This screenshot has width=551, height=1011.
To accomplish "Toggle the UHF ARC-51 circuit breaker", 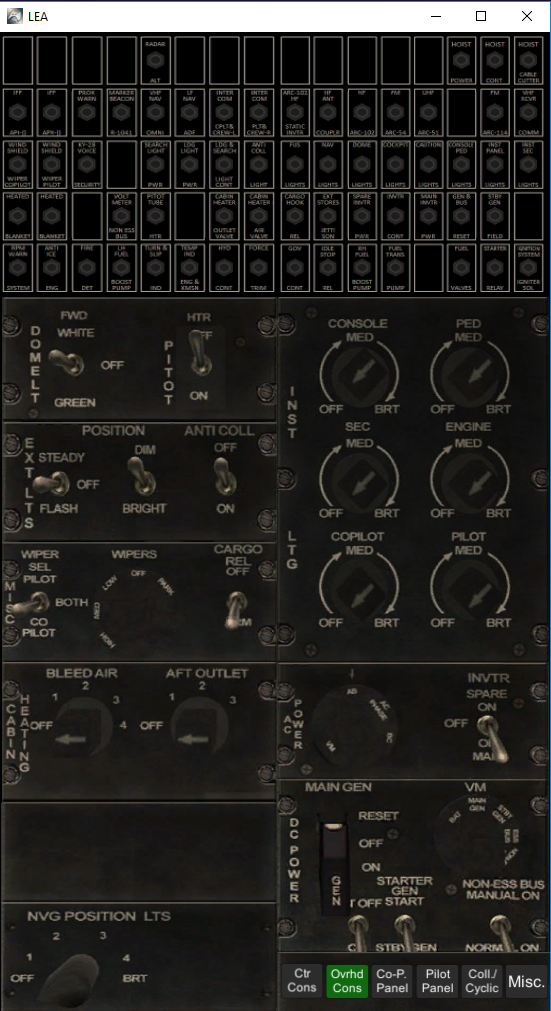I will 427,113.
